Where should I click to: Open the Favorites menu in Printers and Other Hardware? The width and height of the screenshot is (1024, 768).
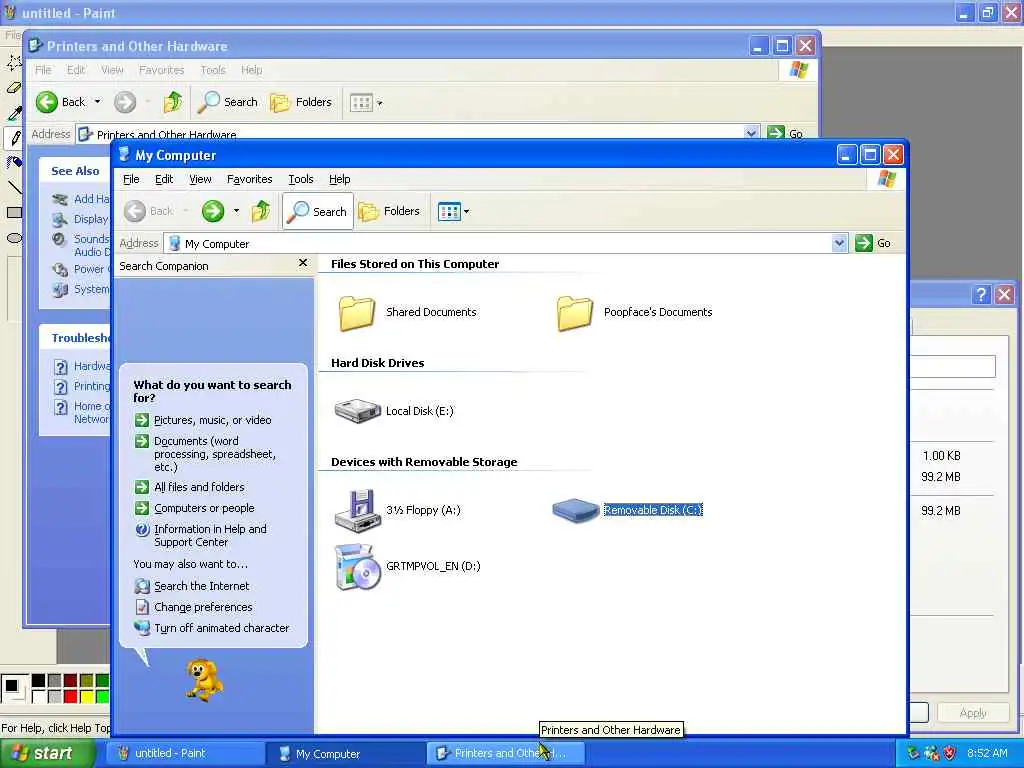[x=161, y=70]
